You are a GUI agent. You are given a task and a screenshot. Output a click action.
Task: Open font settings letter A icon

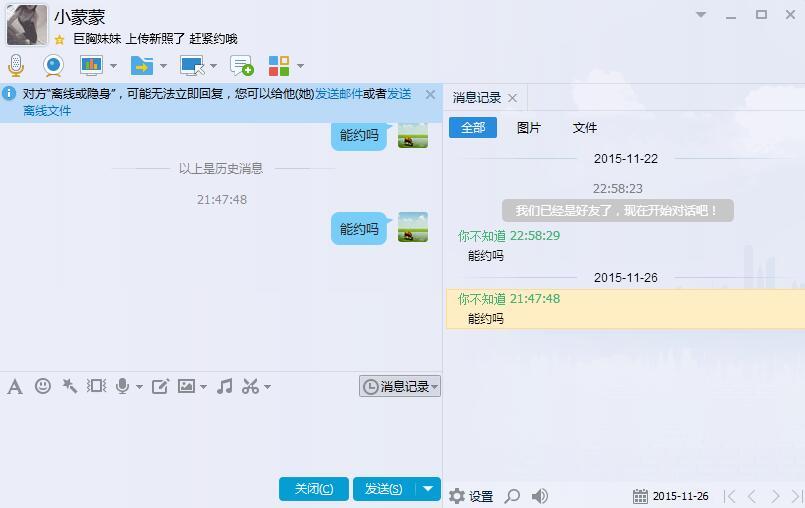[x=15, y=386]
